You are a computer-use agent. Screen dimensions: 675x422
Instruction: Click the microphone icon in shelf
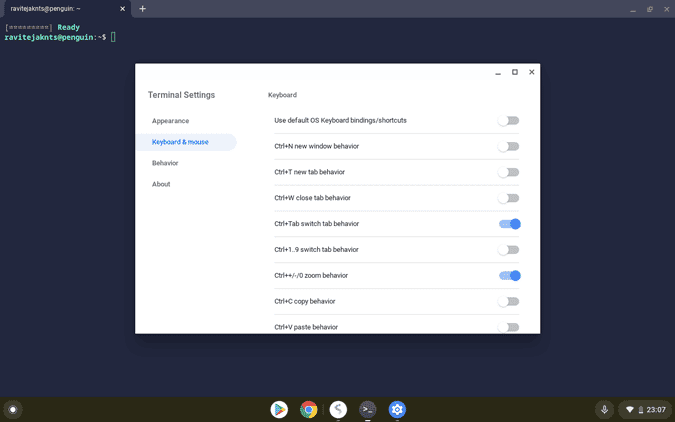[x=604, y=409]
